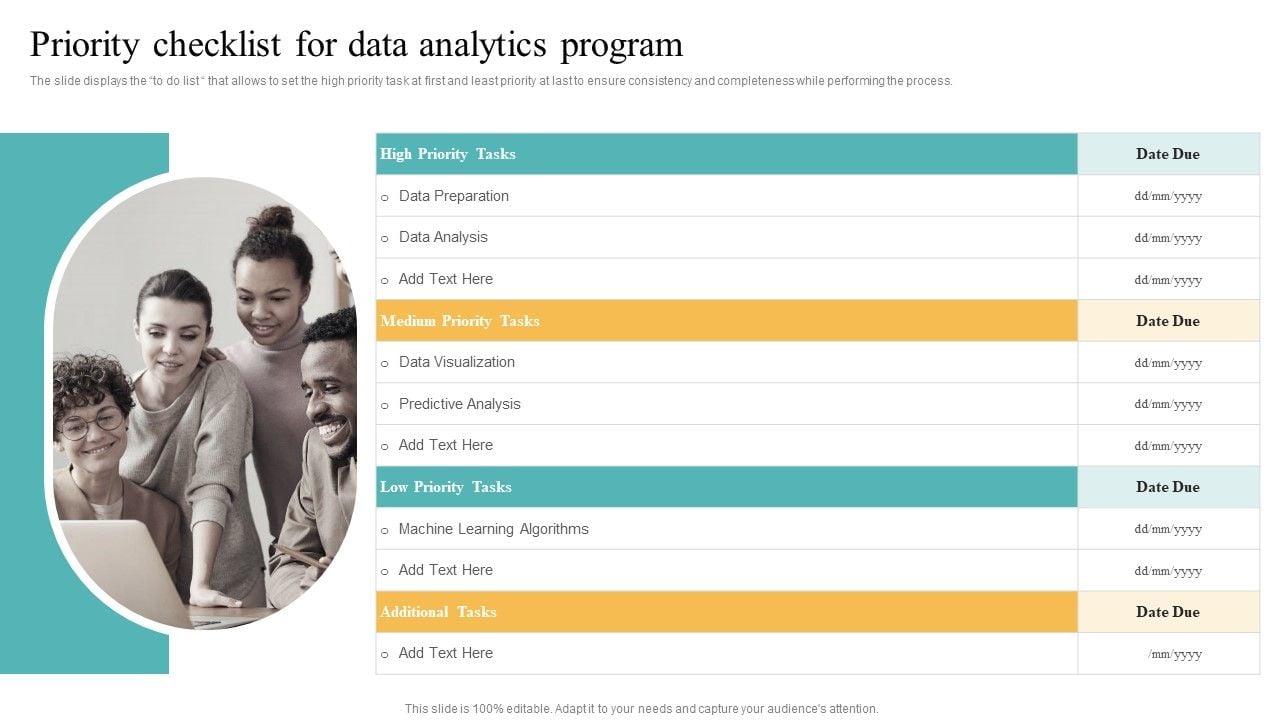Tick the Machine Learning Algorithms bullet
Viewport: 1280px width, 720px height.
click(385, 531)
